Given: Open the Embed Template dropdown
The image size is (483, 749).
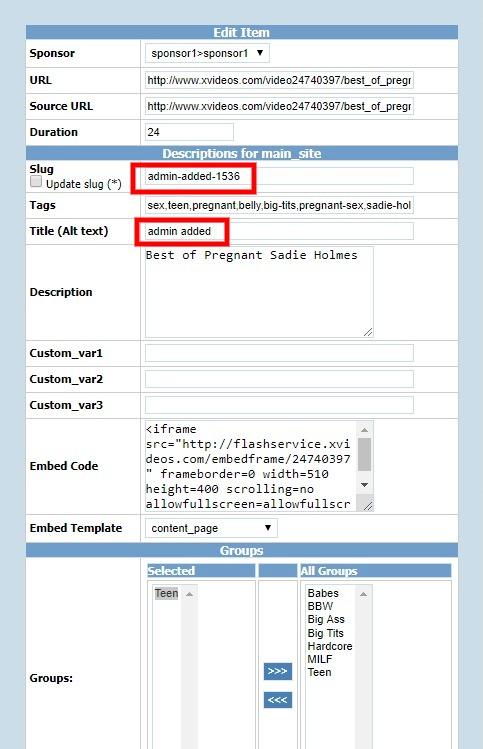Looking at the screenshot, I should click(211, 528).
